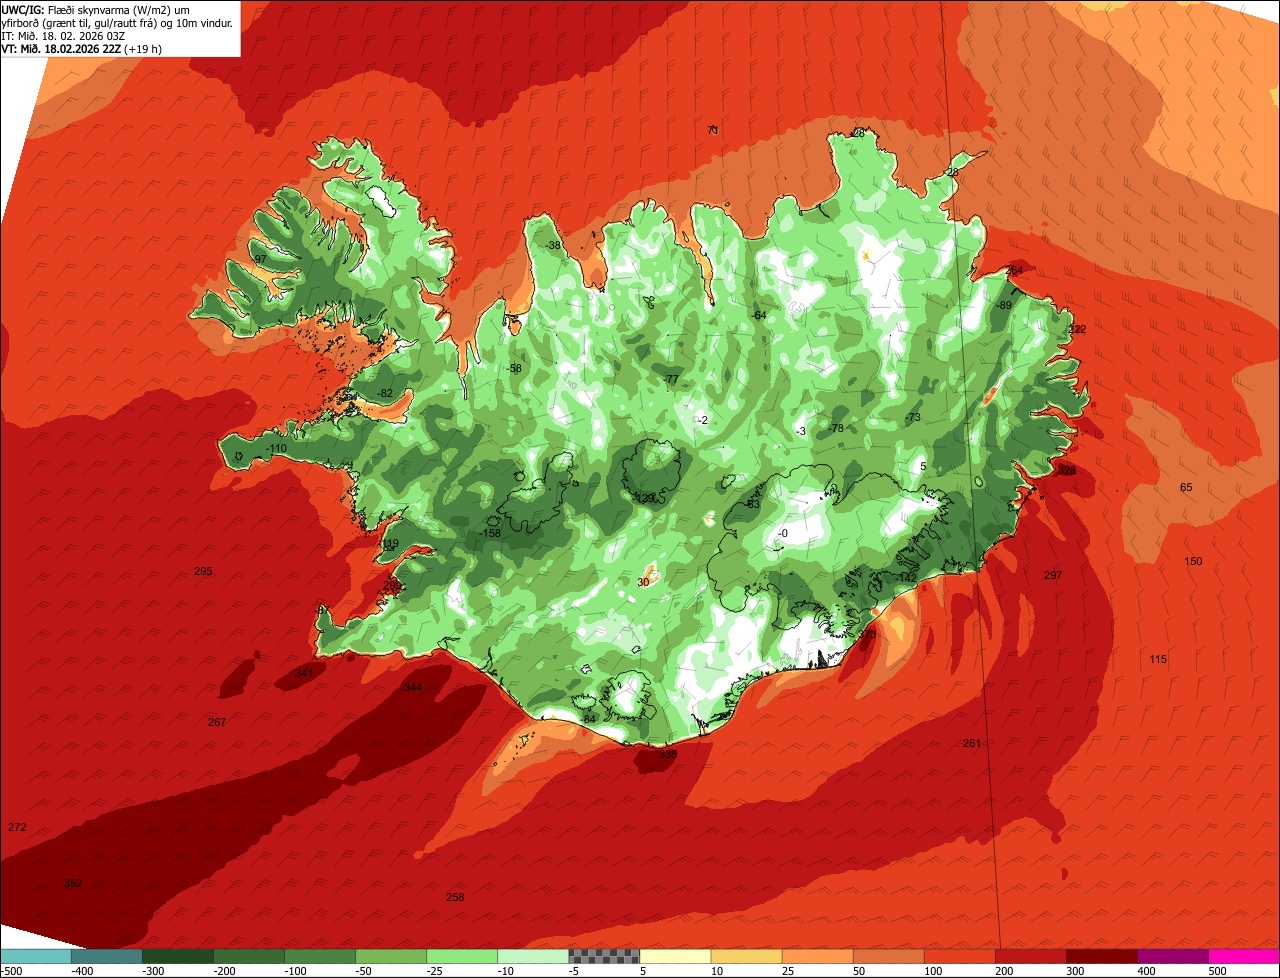This screenshot has height=978, width=1280.
Task: Select the light orange swatch from 25 to 50
Action: pos(817,956)
